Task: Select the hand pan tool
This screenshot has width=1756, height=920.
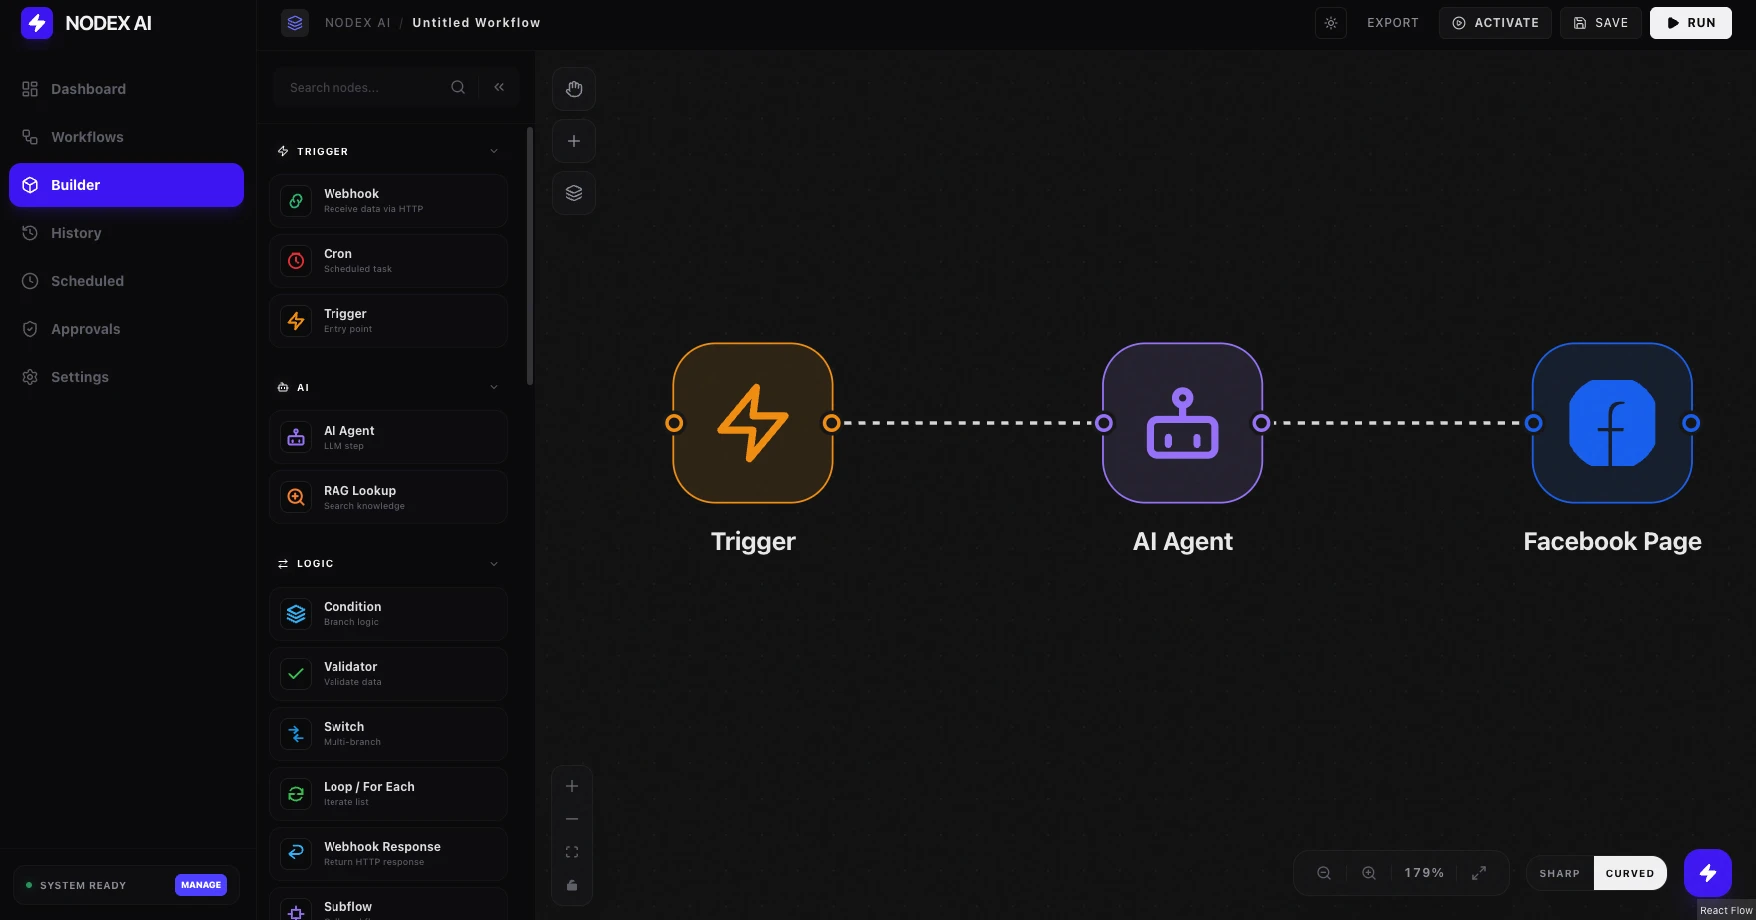Action: pos(574,89)
